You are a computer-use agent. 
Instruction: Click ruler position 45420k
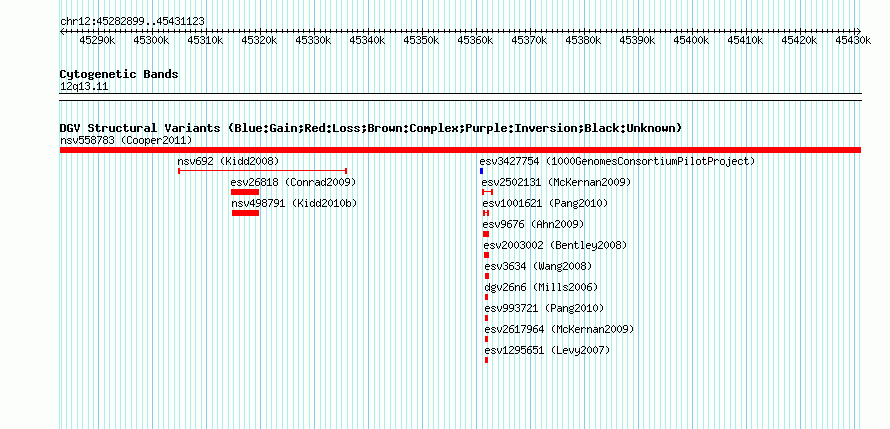(799, 40)
